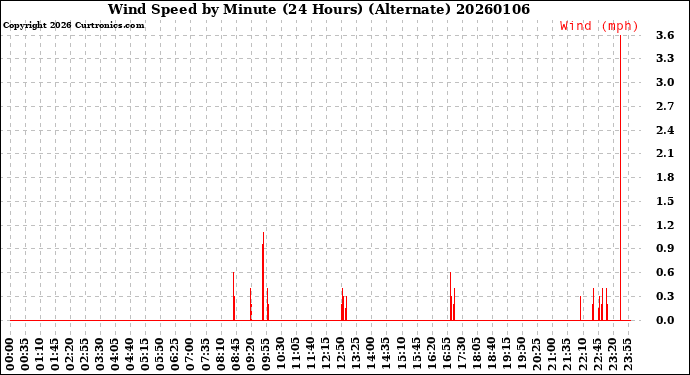Click the 18:40 time axis label

point(491,355)
